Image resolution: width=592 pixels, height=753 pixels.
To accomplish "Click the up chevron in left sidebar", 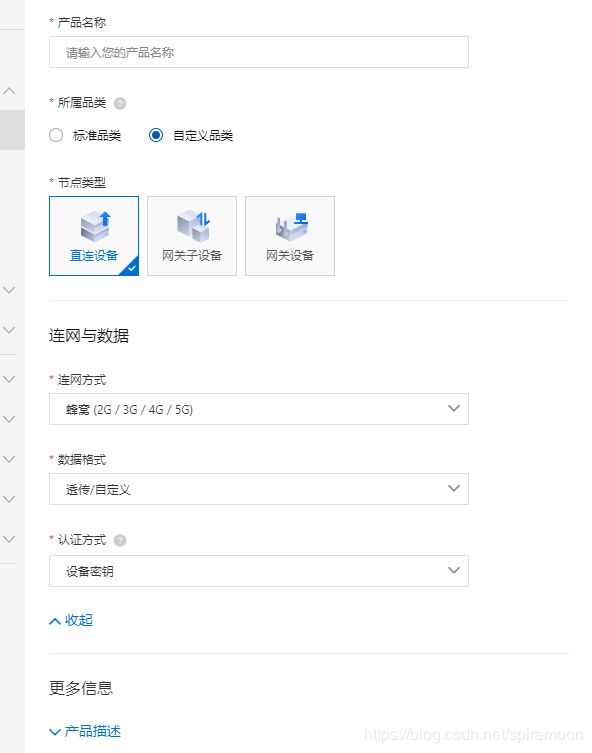I will (x=9, y=91).
